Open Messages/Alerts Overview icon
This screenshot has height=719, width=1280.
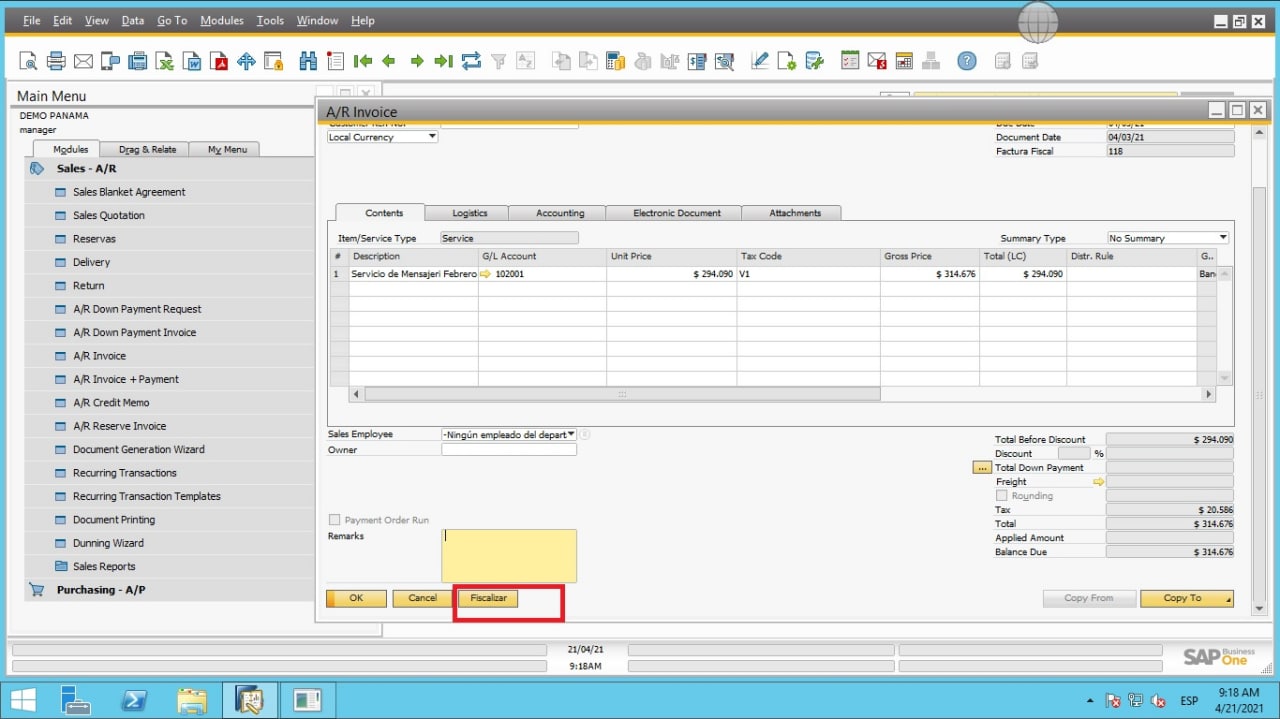pos(877,61)
